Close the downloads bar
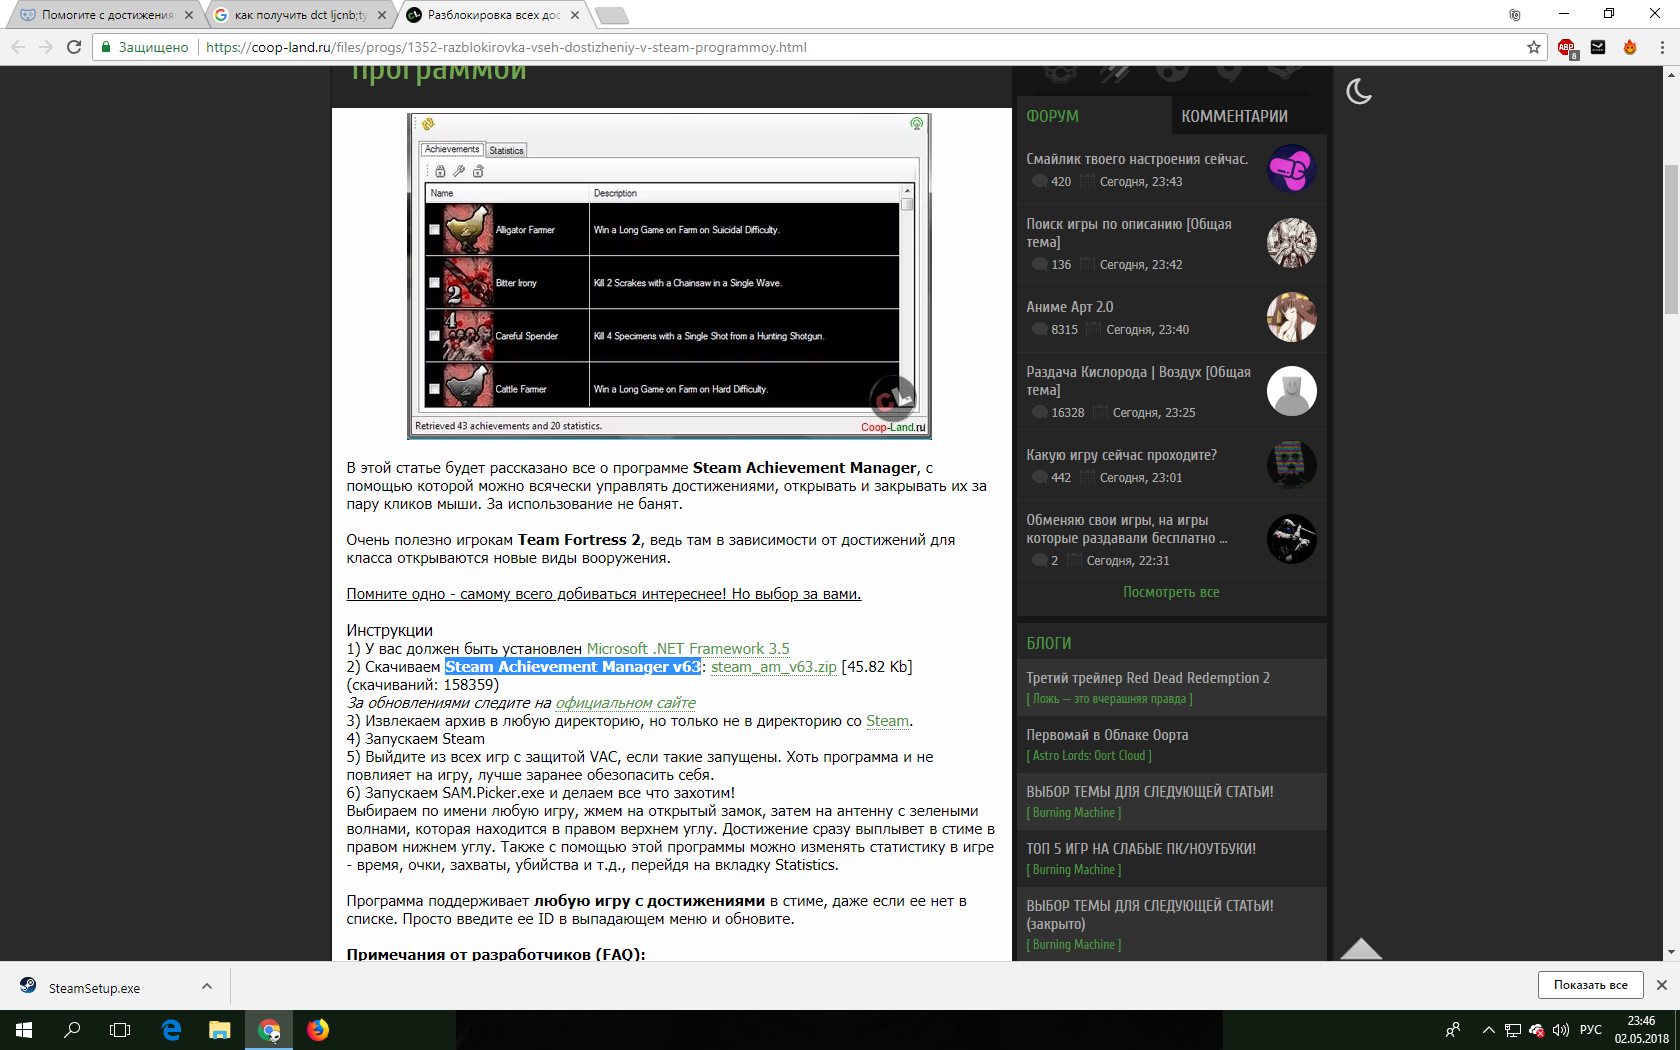The height and width of the screenshot is (1050, 1680). tap(1662, 985)
